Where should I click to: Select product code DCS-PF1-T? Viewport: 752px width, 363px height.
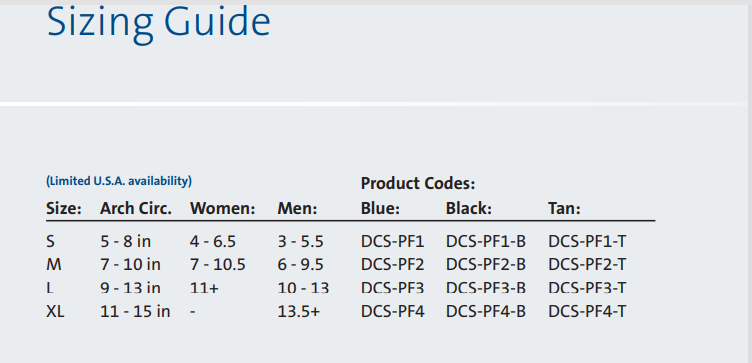click(x=587, y=241)
